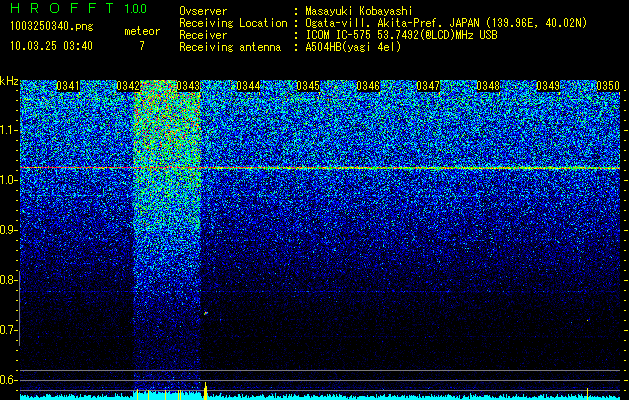Click the 1.1 kHz axis label

[9, 130]
